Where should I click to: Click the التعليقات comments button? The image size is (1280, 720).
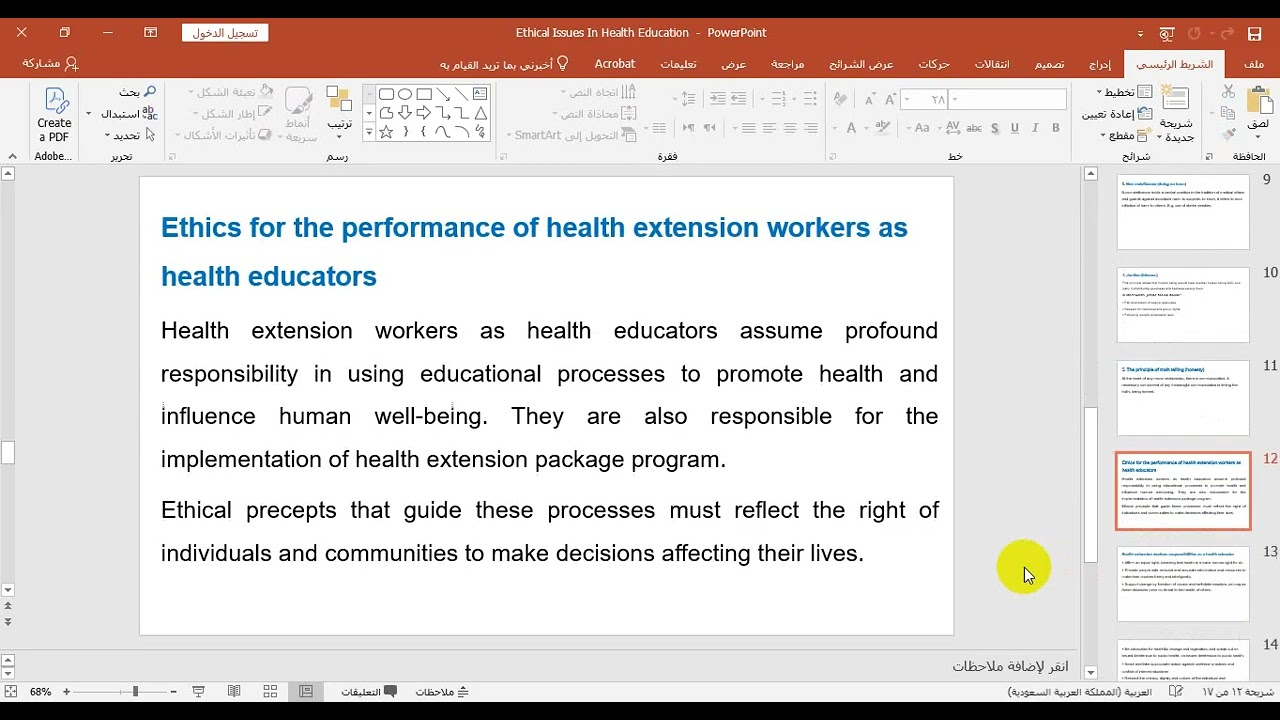pos(369,691)
